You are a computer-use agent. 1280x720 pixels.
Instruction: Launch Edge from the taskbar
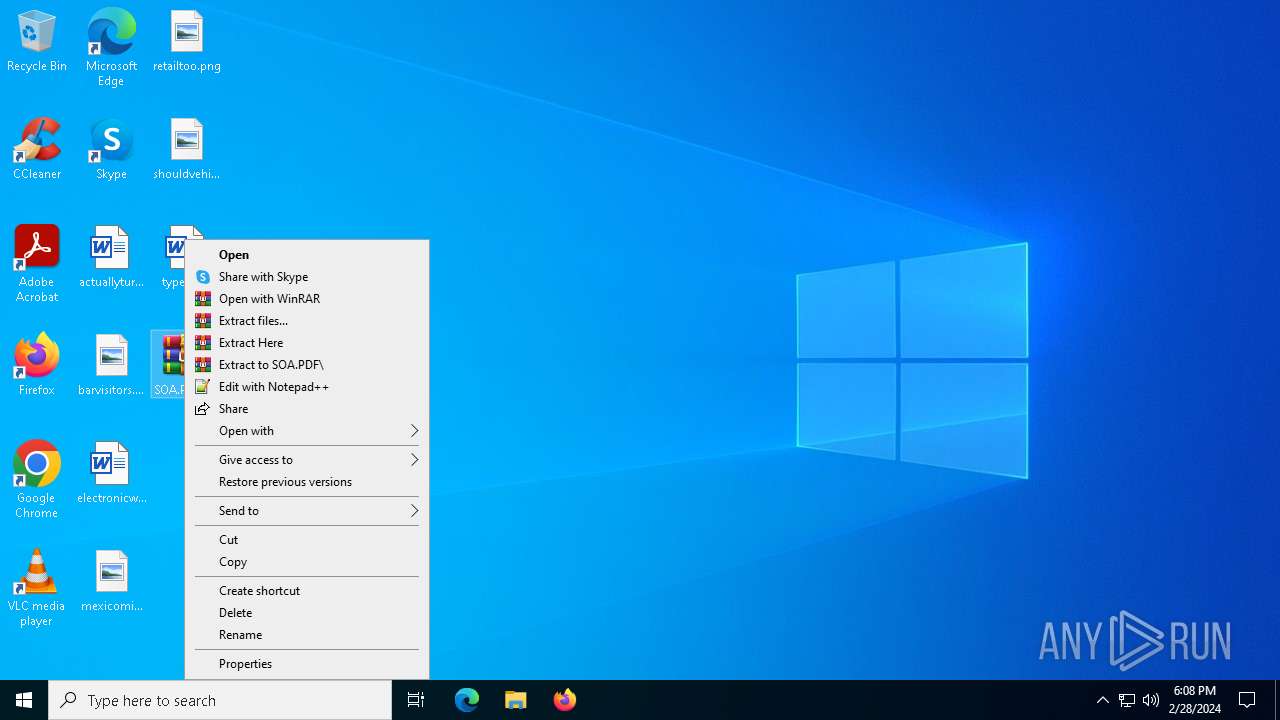(x=467, y=700)
